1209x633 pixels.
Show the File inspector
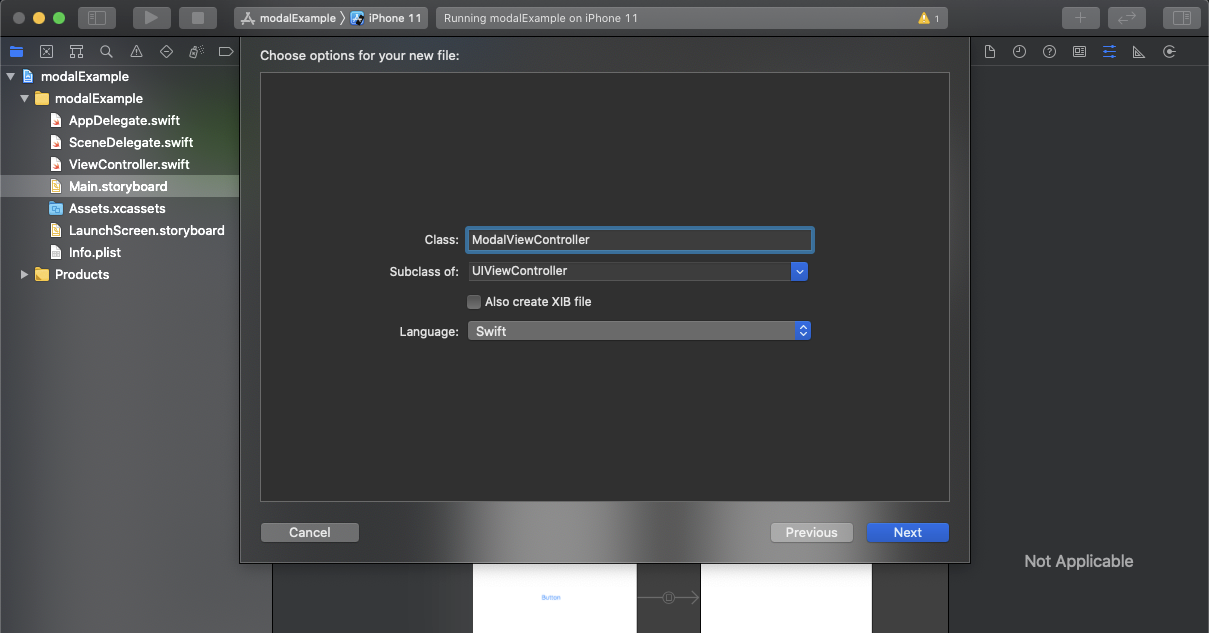[x=989, y=52]
